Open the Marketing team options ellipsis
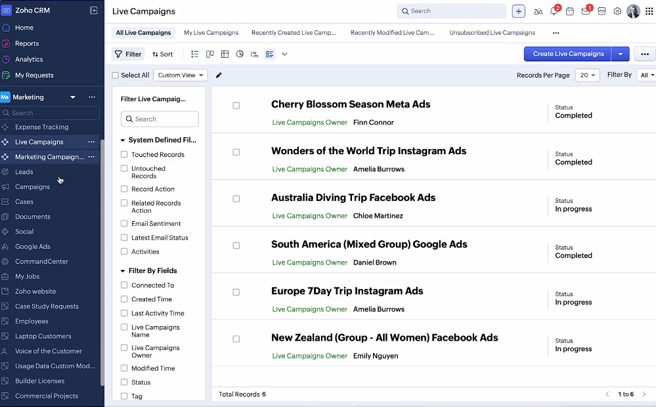The height and width of the screenshot is (407, 656). [92, 97]
